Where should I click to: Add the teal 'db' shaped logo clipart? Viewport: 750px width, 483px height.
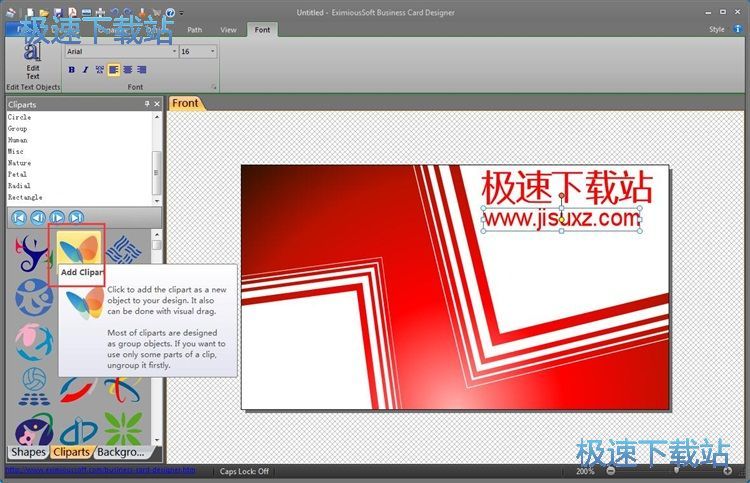point(79,430)
